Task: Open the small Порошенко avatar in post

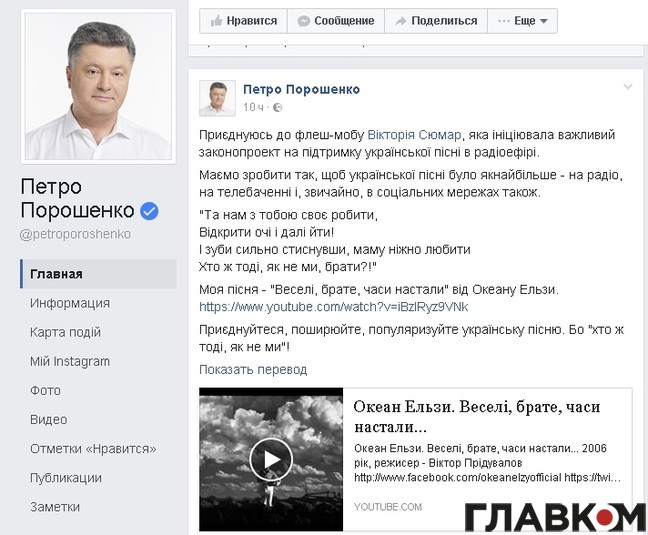Action: pos(217,98)
